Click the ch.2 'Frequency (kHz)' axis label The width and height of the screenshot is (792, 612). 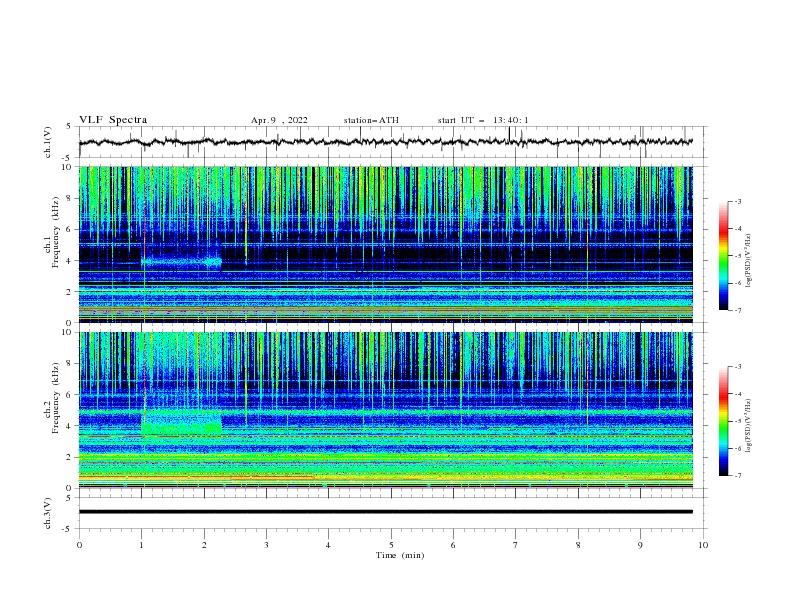55,397
